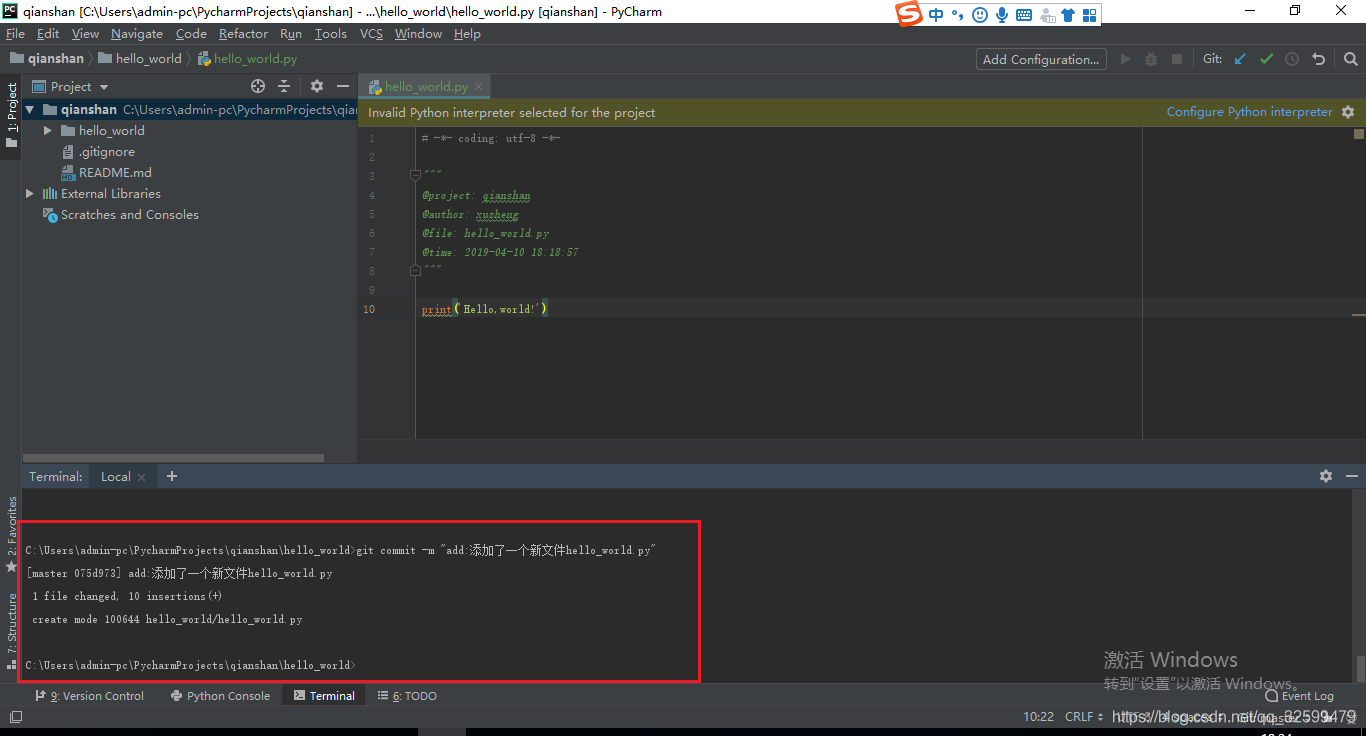Open the 7: Structure side tab
Screen dimensions: 1366x736
pyautogui.click(x=11, y=631)
